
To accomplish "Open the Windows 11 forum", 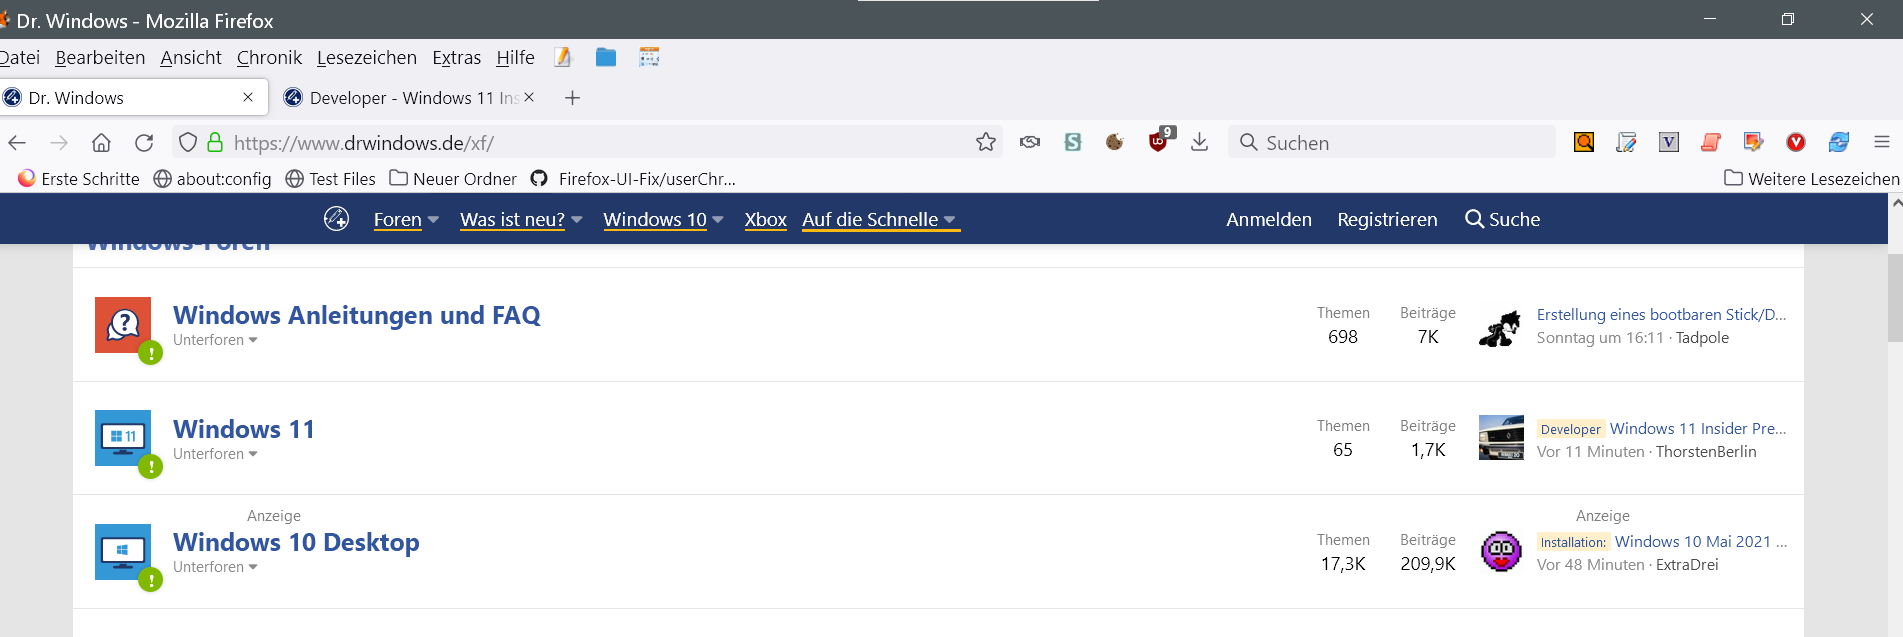I will [x=244, y=429].
